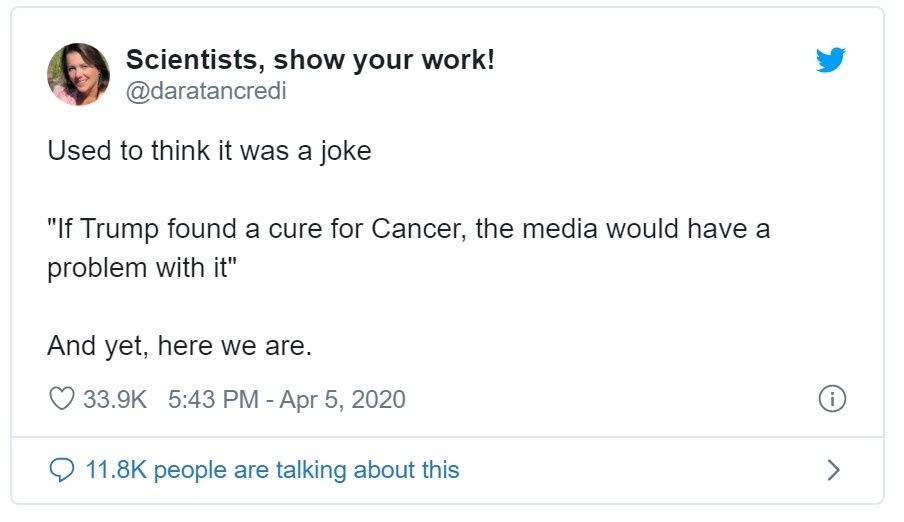Click the 'Used to think it was a joke' line
Viewport: 904px width, 522px height.
(209, 151)
